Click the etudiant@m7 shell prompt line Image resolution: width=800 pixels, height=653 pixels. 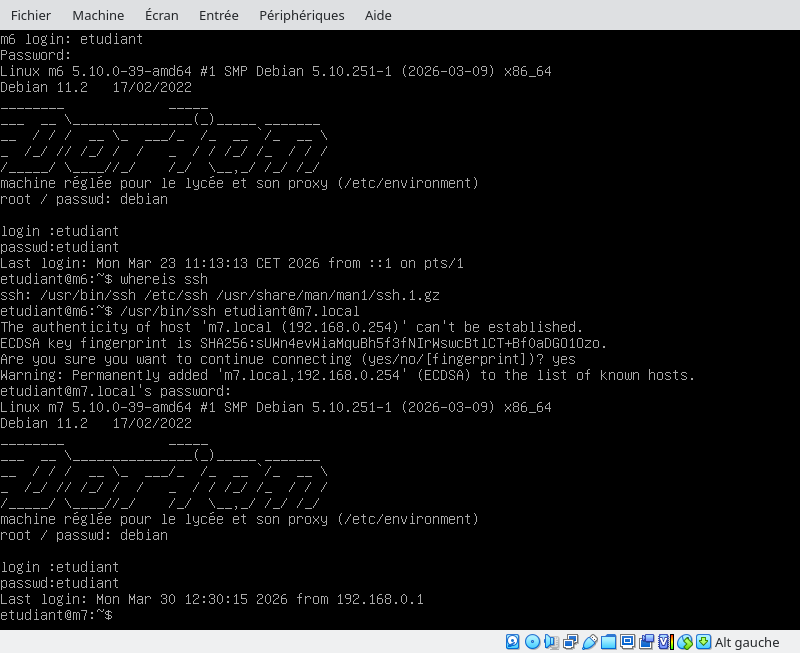tap(58, 615)
